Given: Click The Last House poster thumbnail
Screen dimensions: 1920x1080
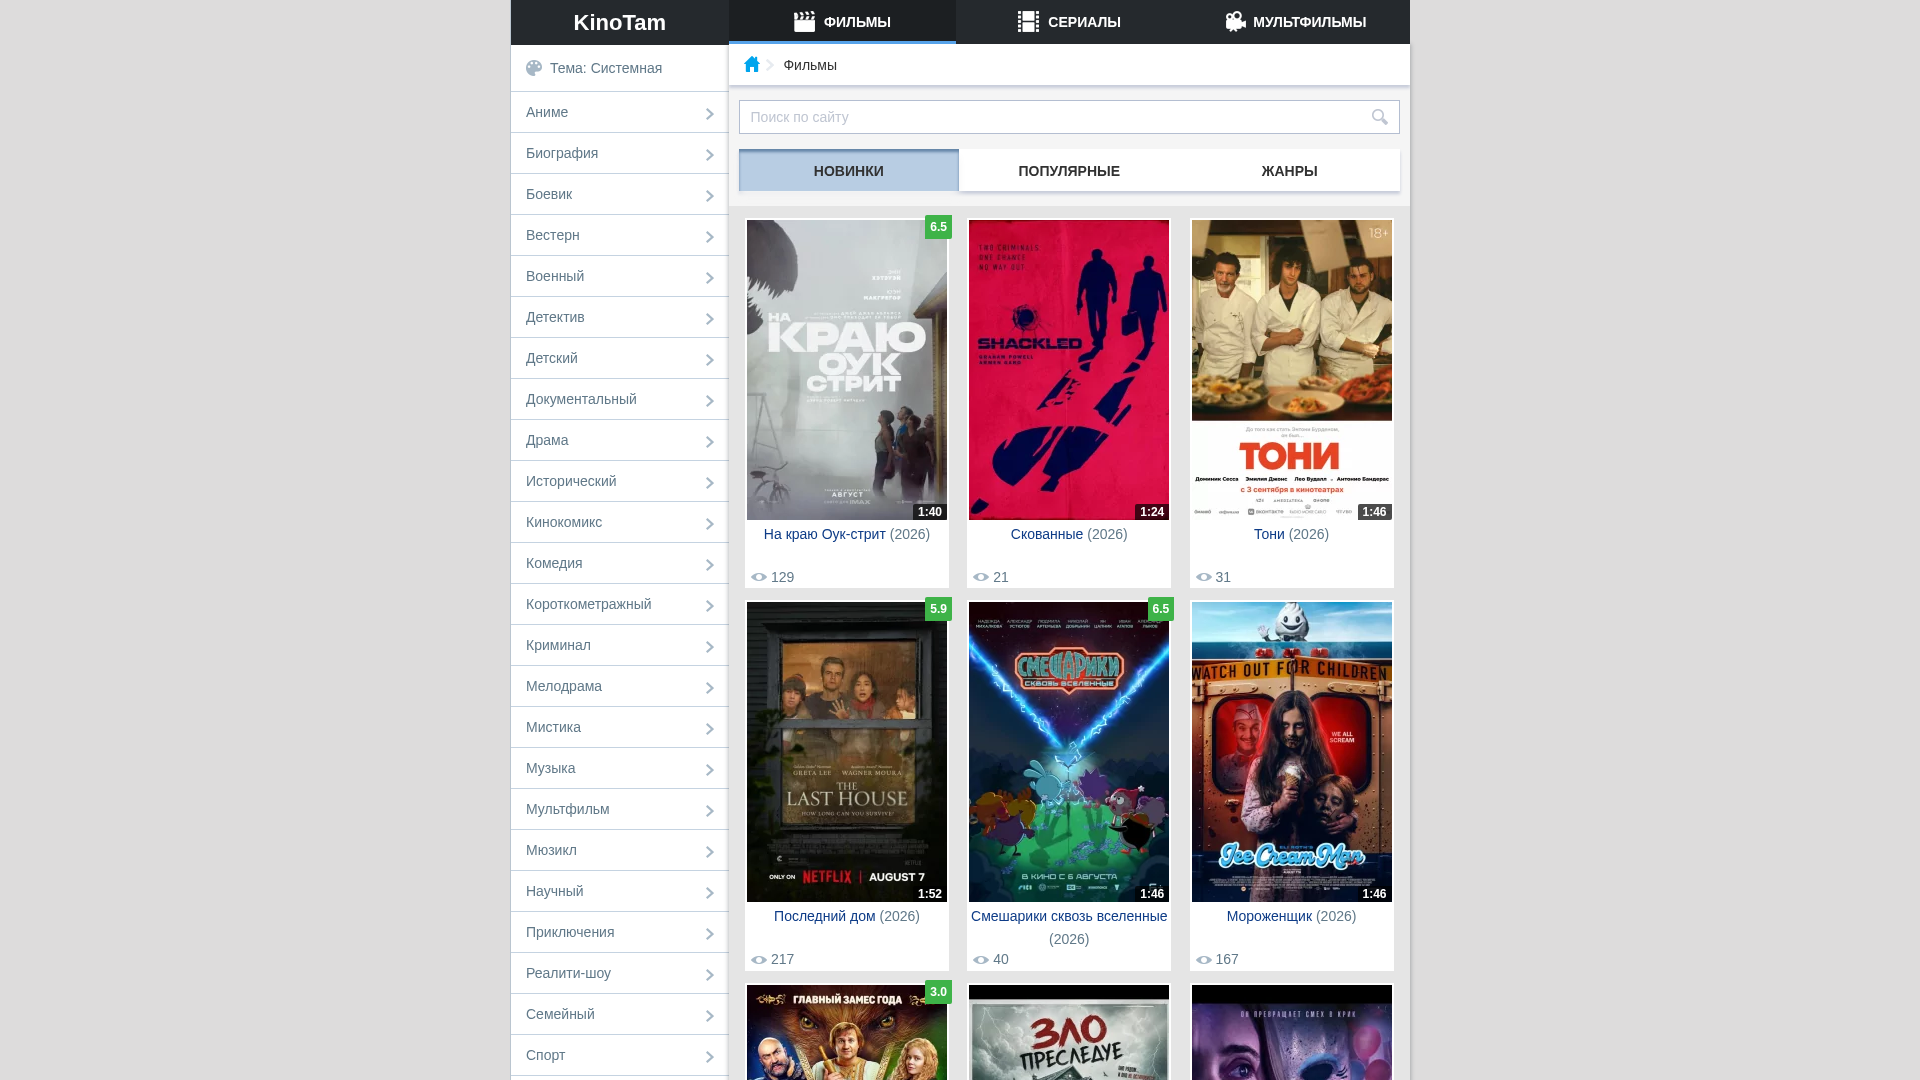Looking at the screenshot, I should [847, 752].
